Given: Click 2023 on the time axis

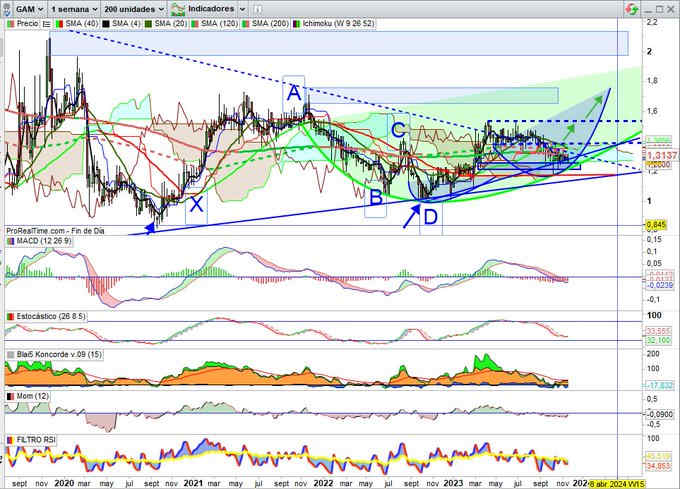Looking at the screenshot, I should 453,483.
